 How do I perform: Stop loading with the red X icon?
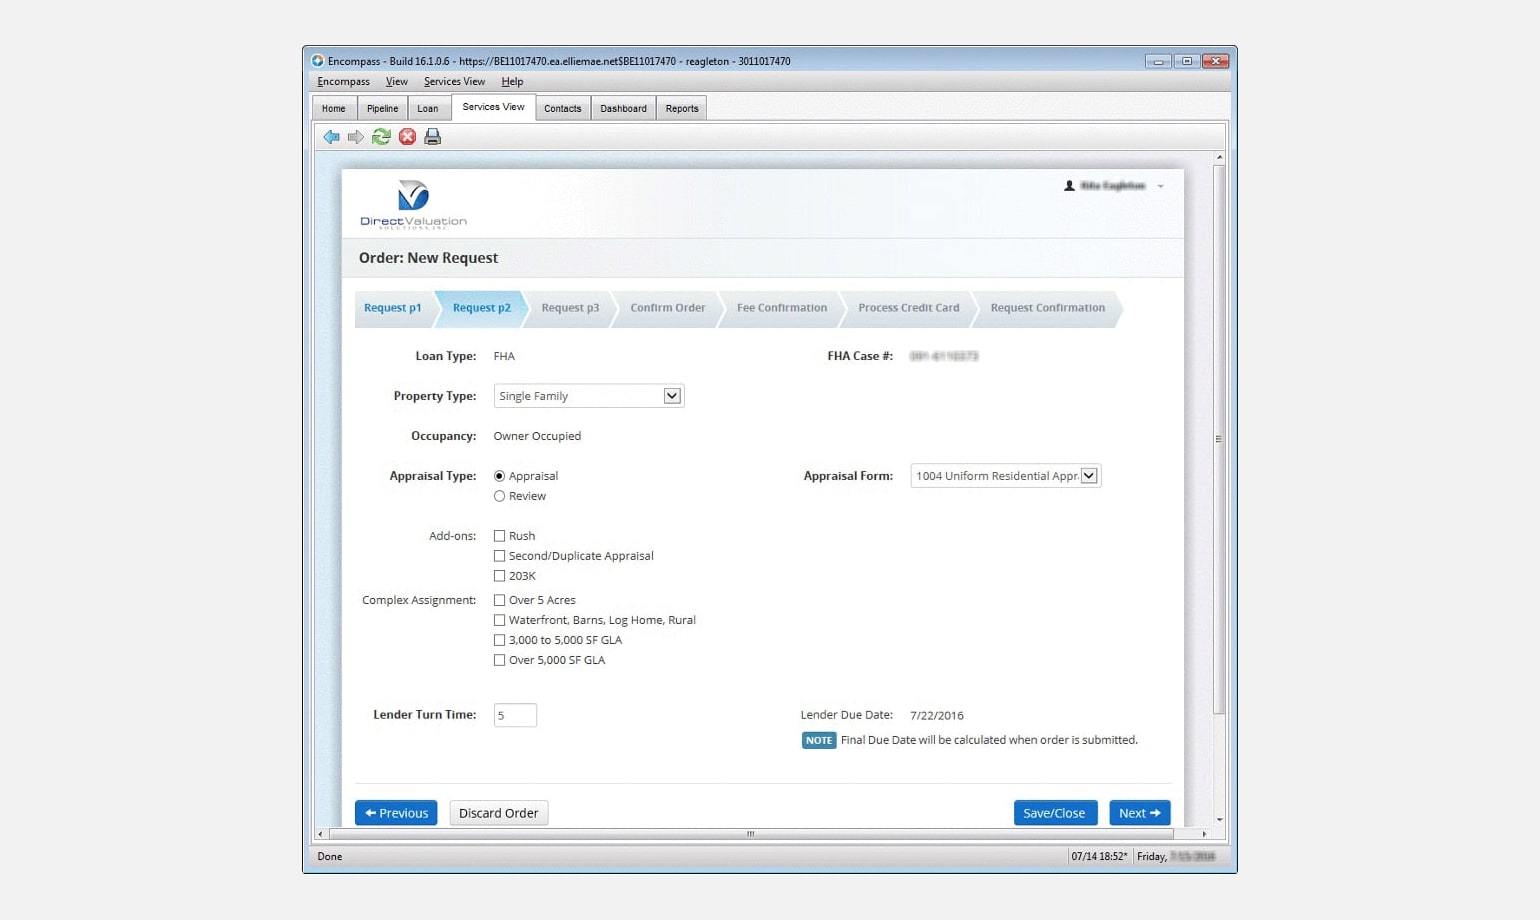point(407,137)
